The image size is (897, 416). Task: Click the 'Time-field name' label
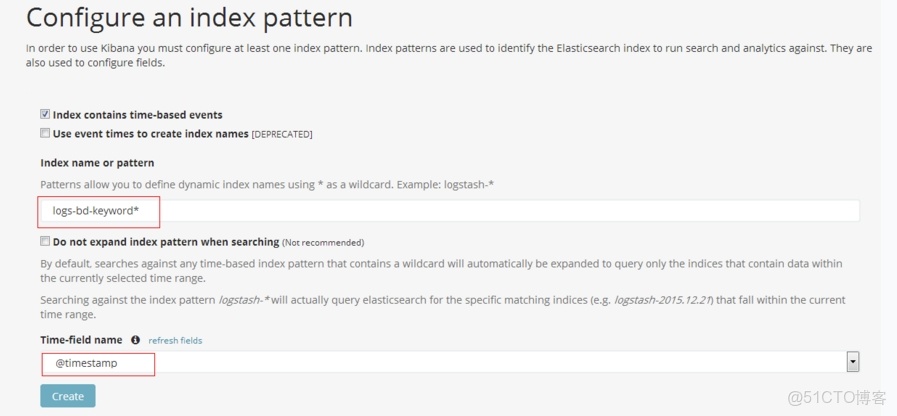(83, 340)
